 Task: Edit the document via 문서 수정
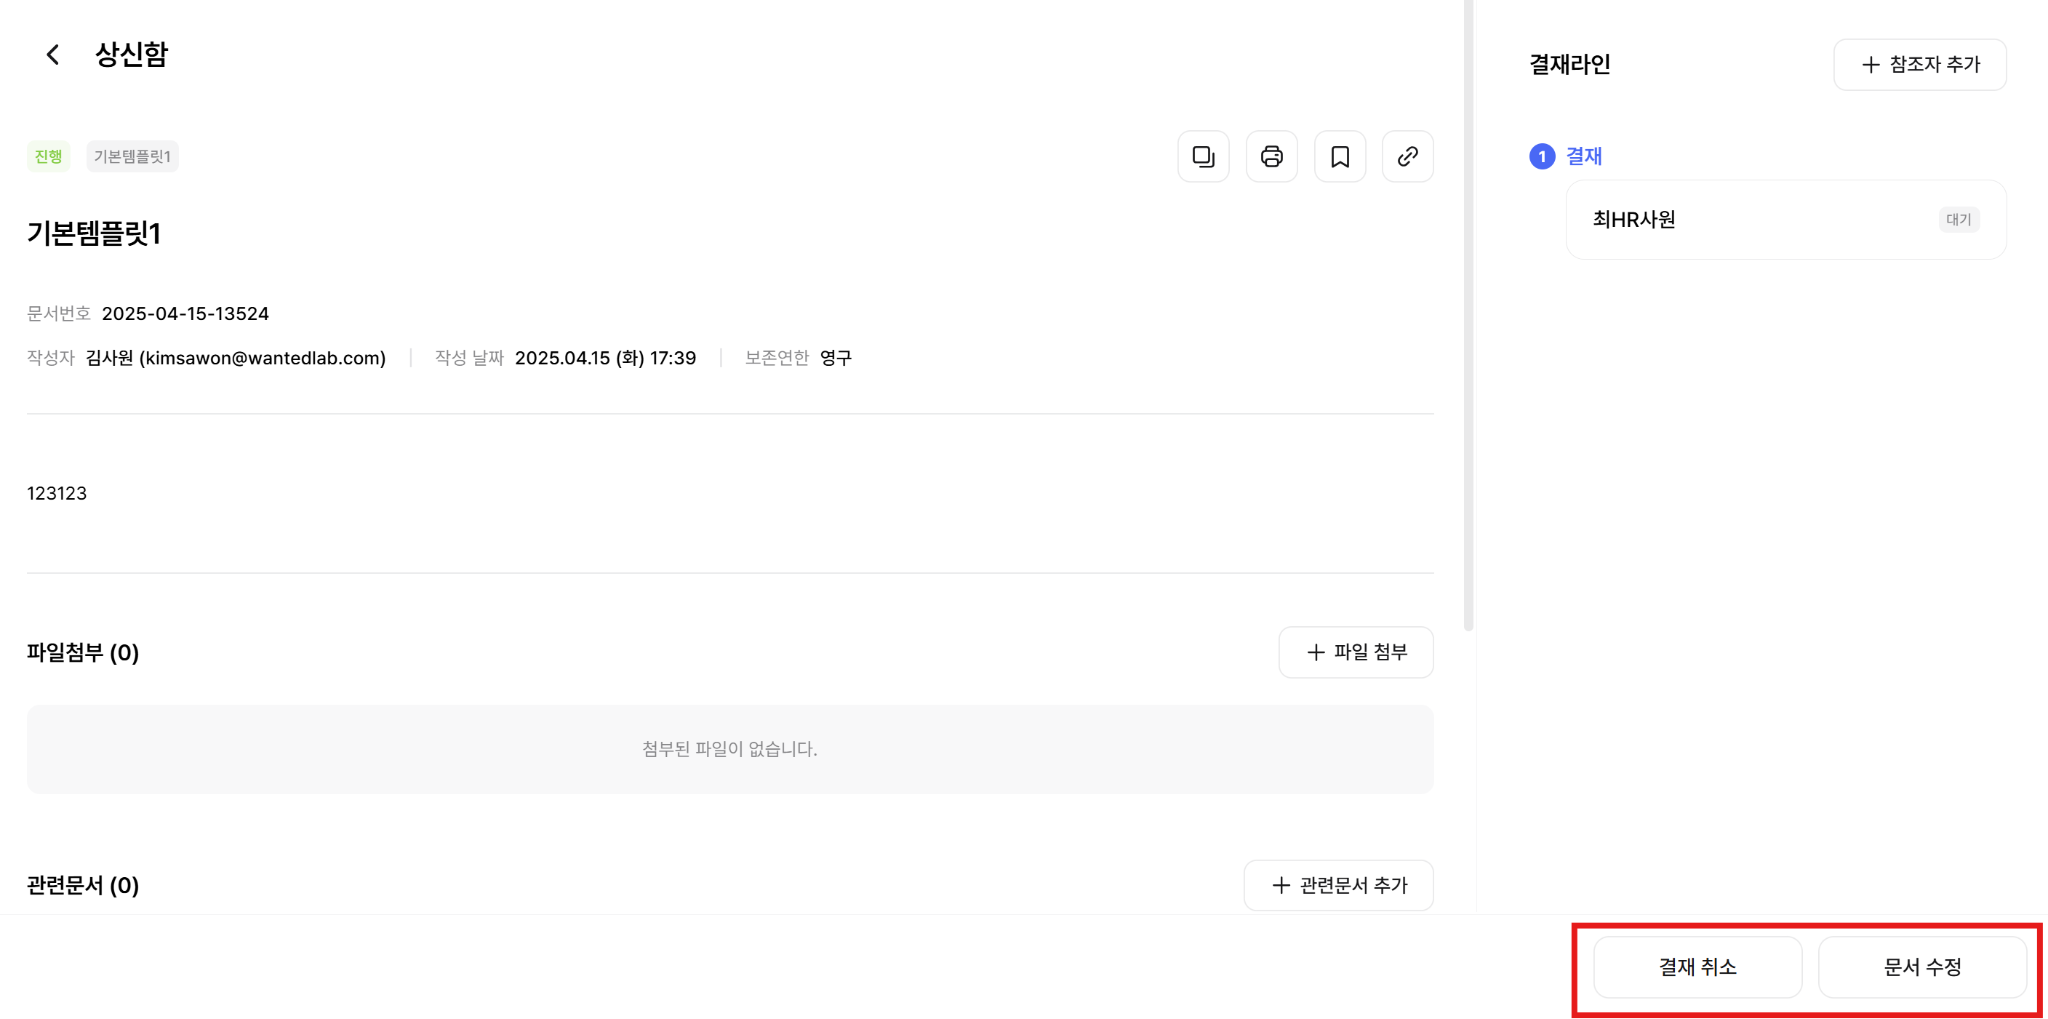1921,967
